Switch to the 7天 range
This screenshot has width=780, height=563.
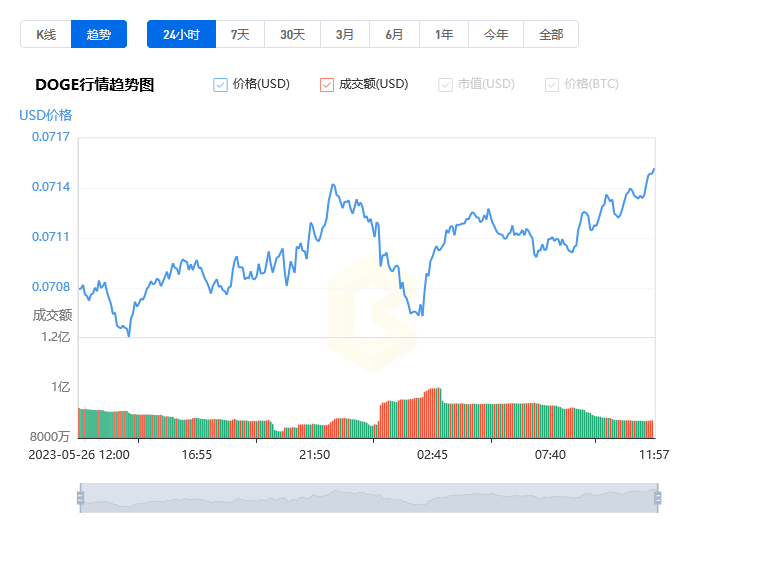point(240,34)
